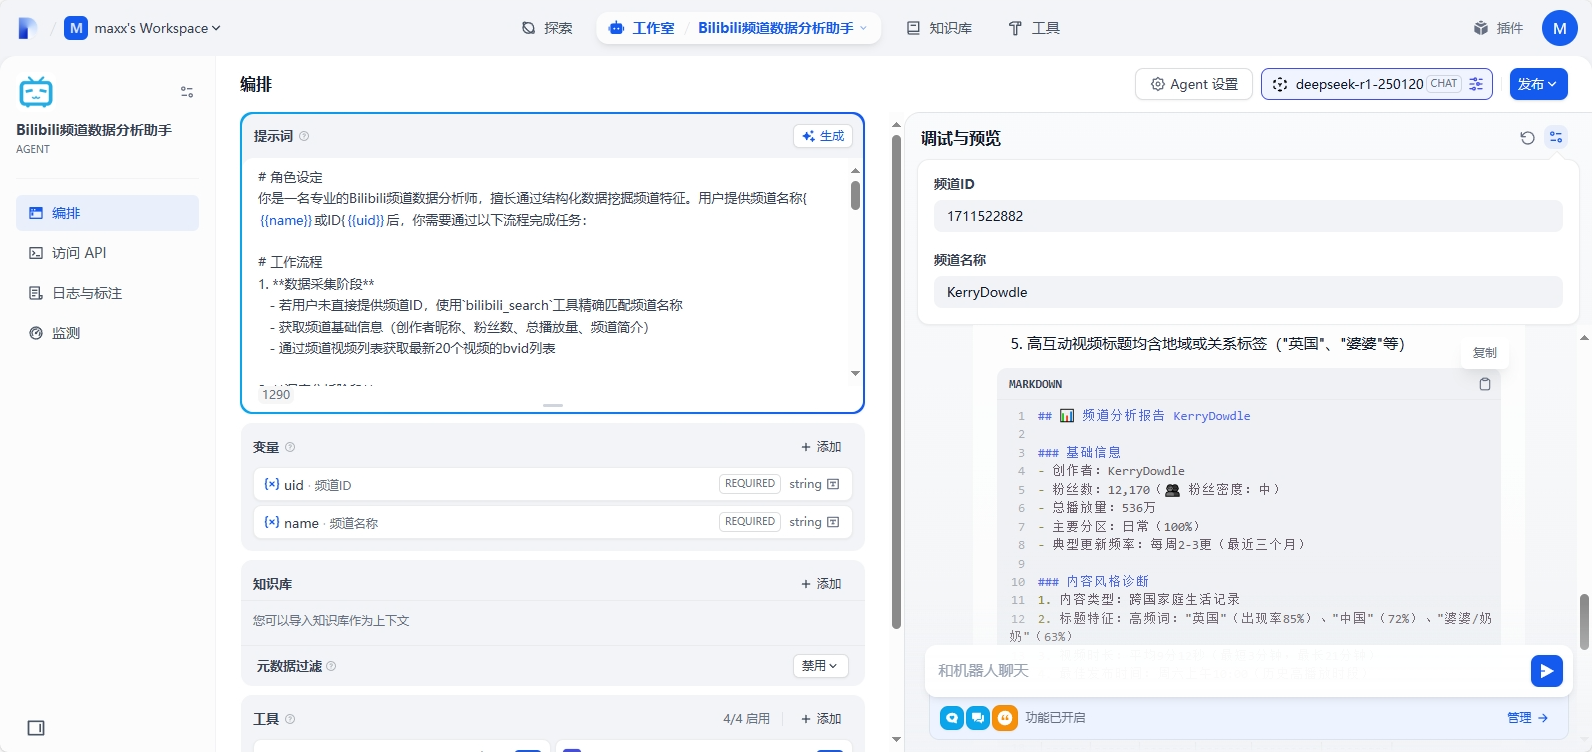Copy markdown code with clipboard icon
This screenshot has width=1592, height=752.
tap(1485, 384)
